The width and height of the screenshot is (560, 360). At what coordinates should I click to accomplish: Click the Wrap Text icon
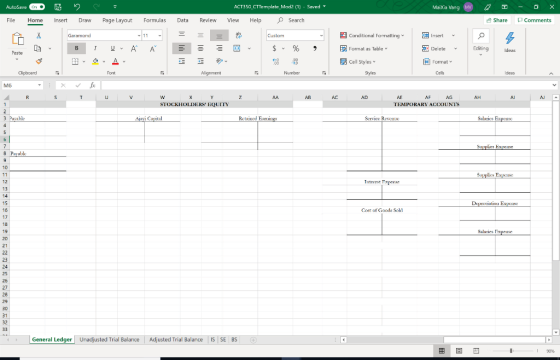pyautogui.click(x=239, y=35)
